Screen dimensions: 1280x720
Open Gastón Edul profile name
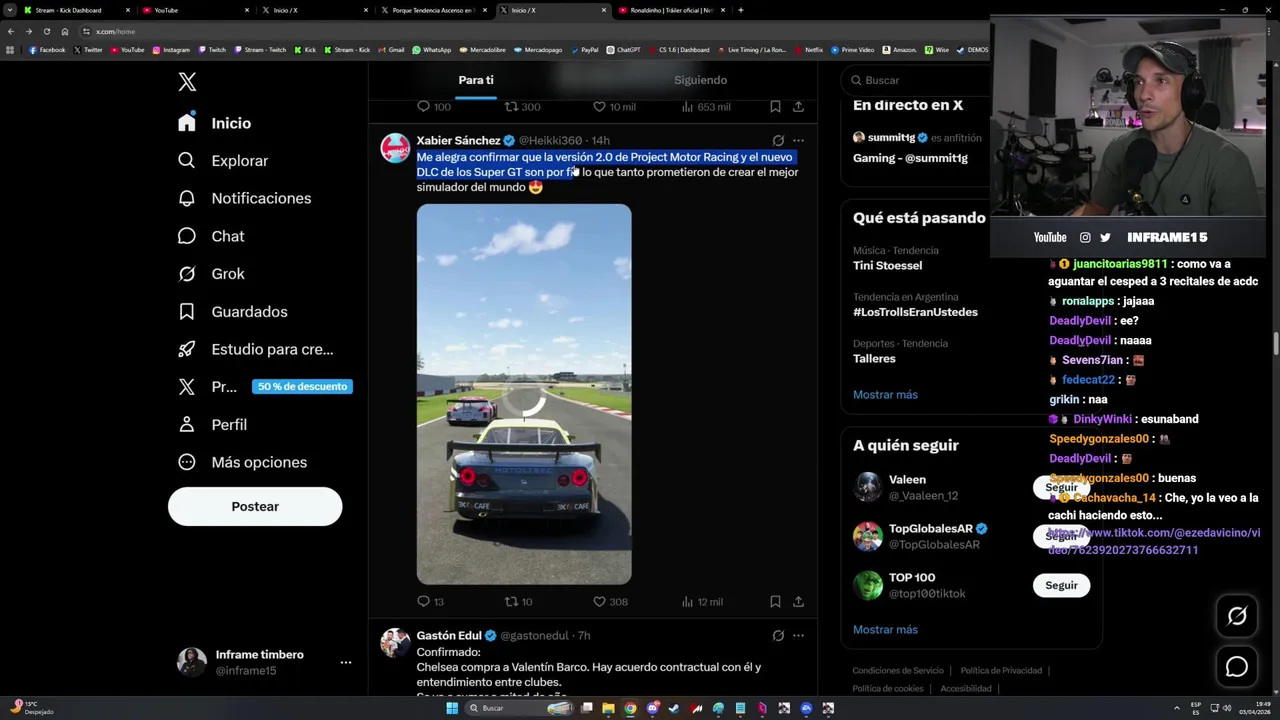pos(449,636)
